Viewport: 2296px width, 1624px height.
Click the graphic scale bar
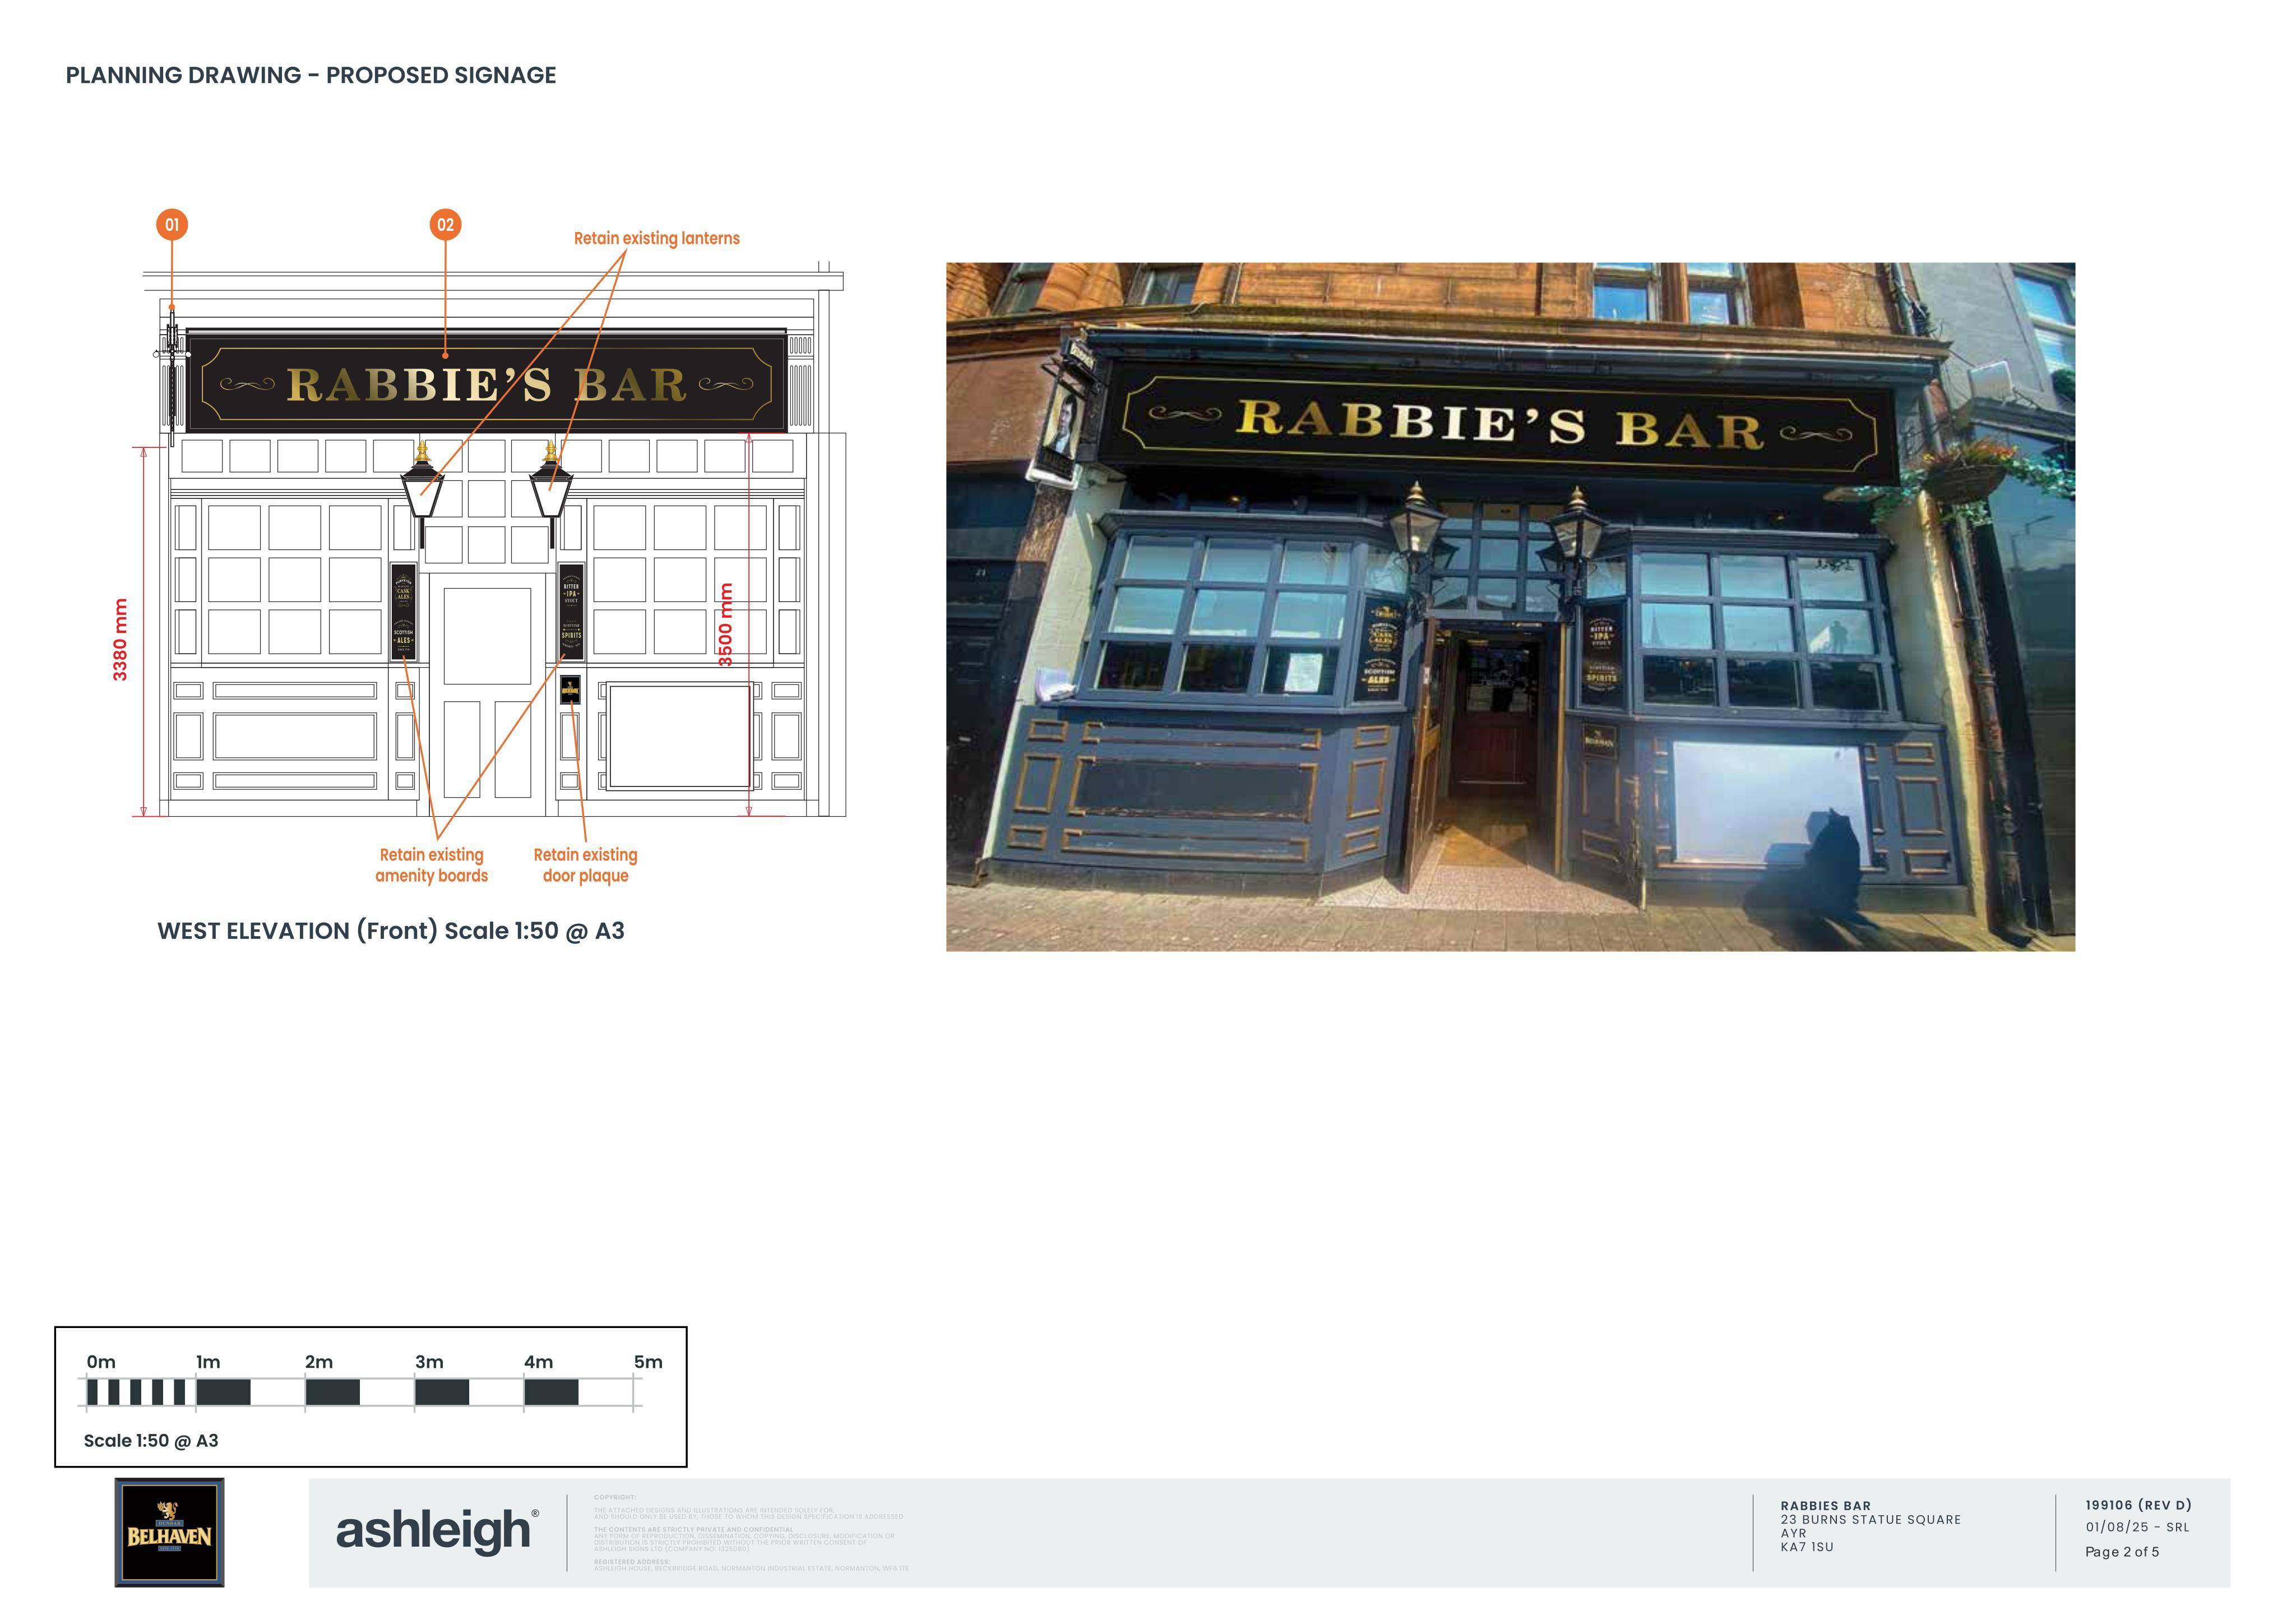click(x=360, y=1392)
